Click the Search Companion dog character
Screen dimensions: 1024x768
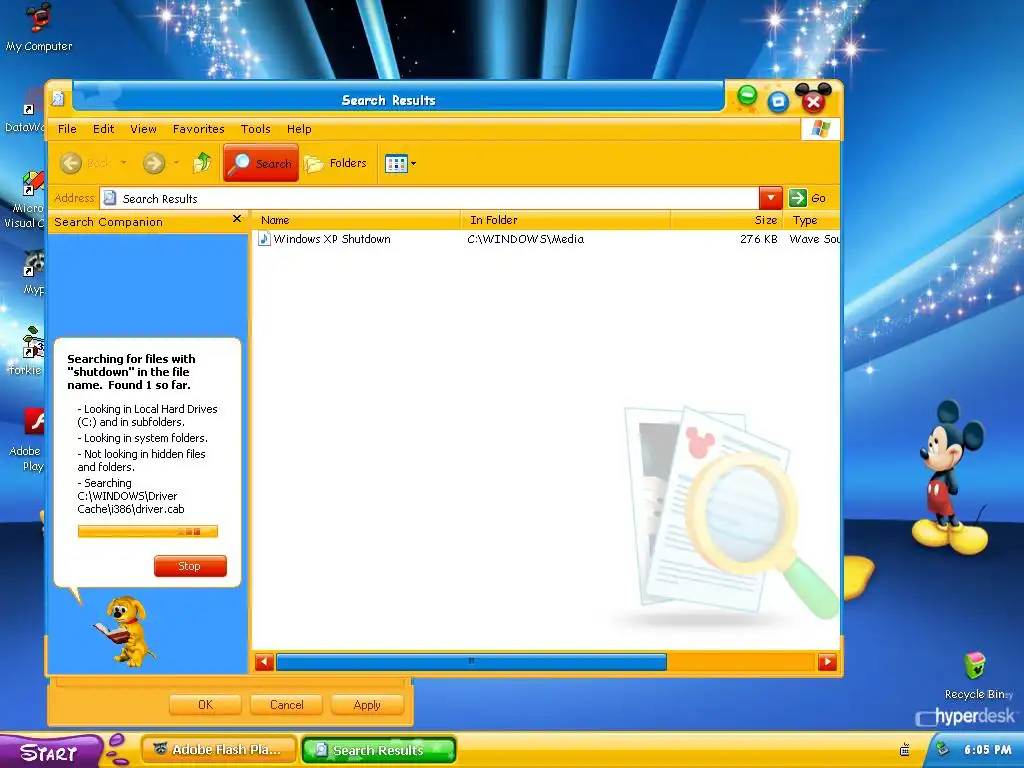click(x=127, y=630)
